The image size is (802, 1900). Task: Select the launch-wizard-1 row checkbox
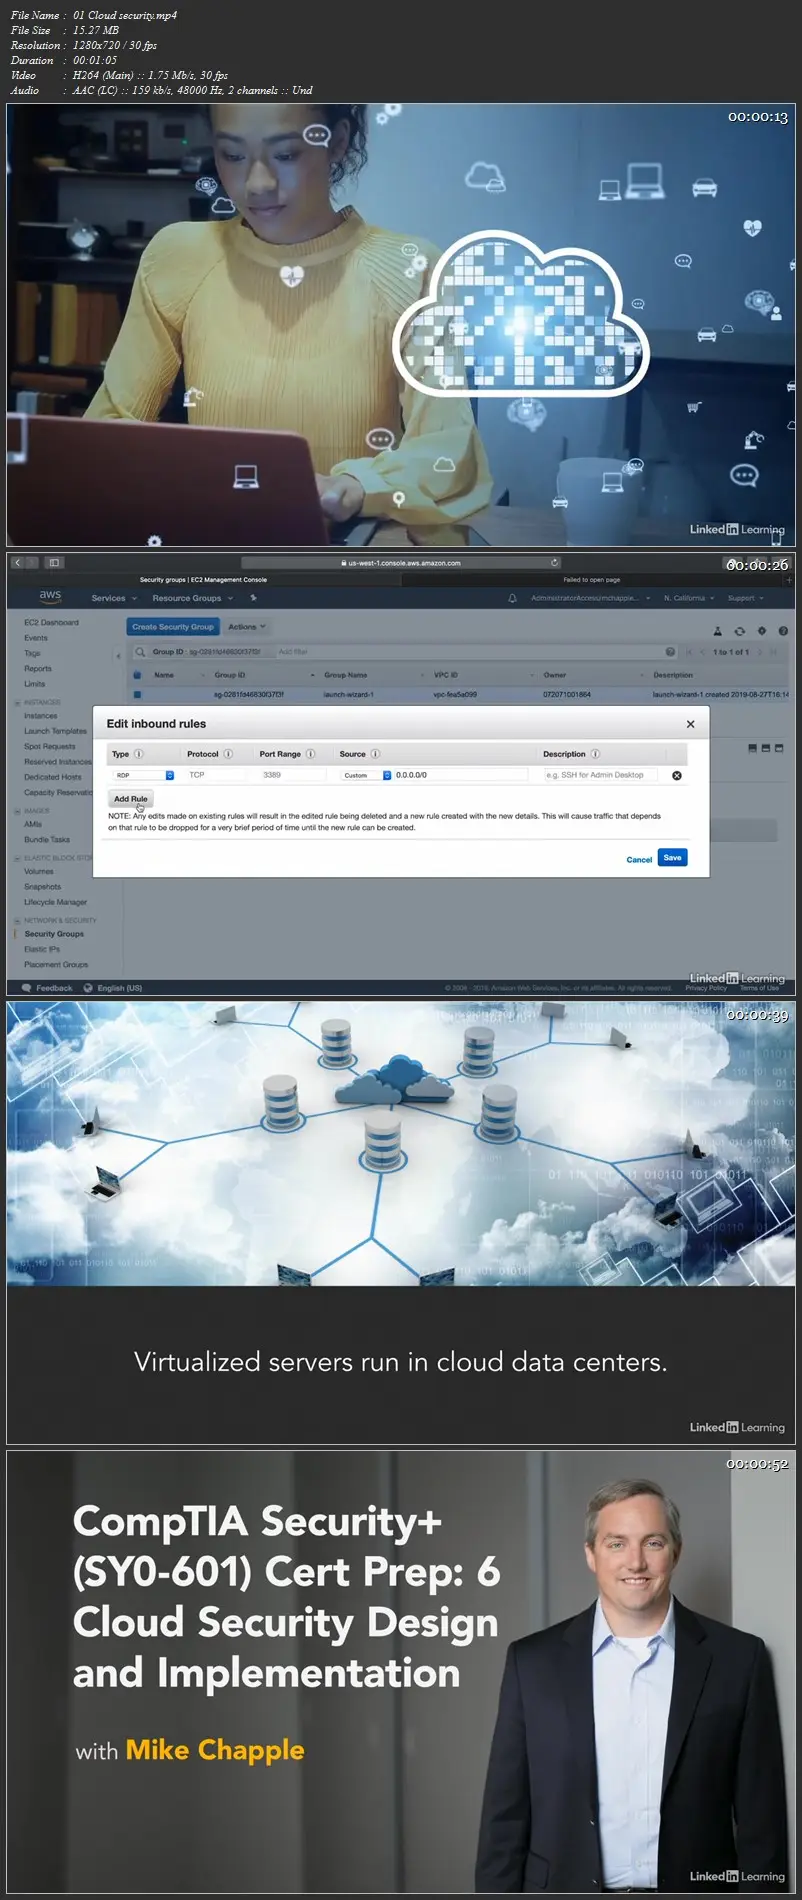137,694
